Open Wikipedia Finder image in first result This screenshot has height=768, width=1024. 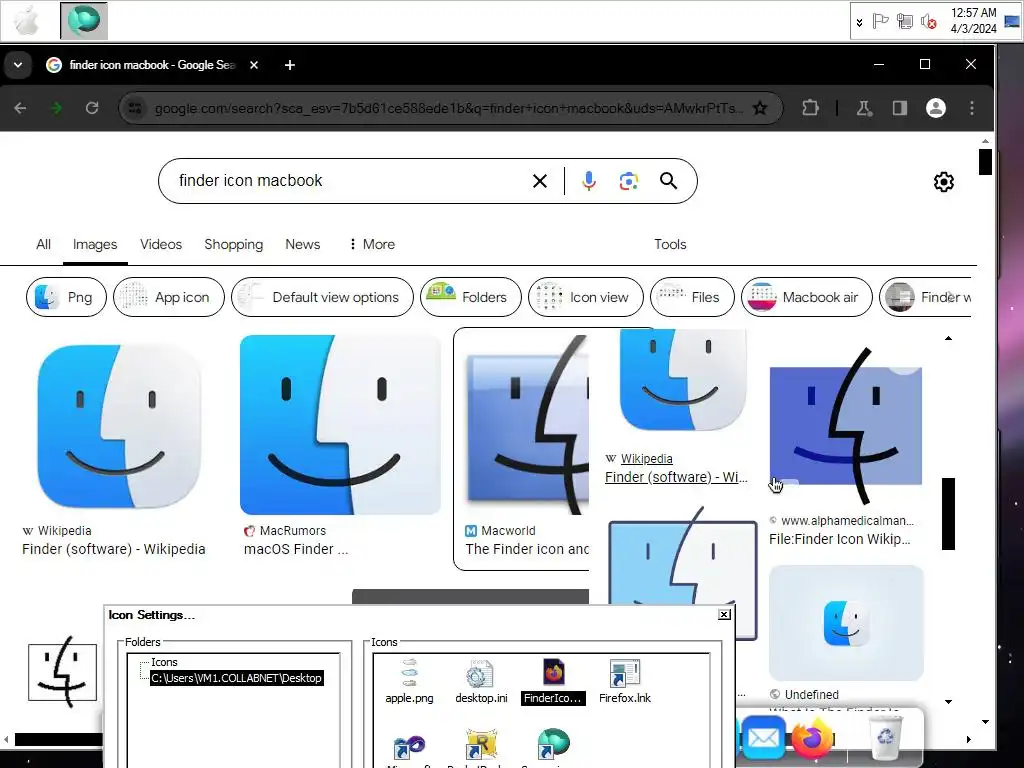(x=119, y=426)
